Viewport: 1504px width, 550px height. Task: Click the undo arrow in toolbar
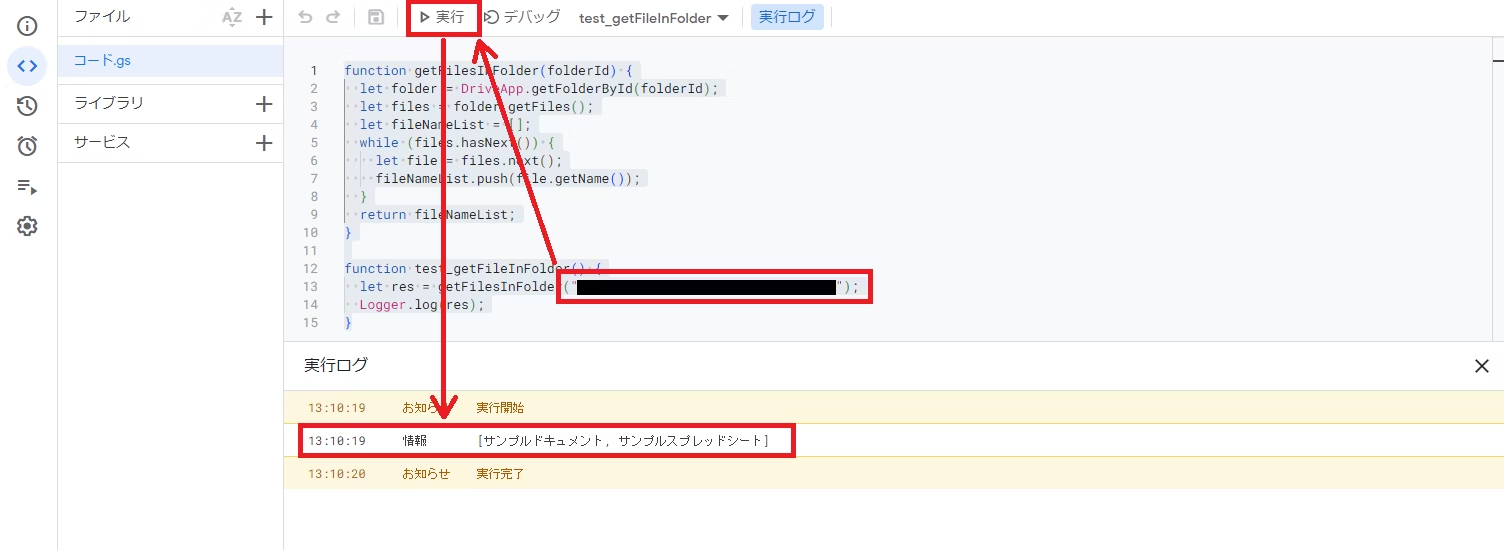(305, 17)
